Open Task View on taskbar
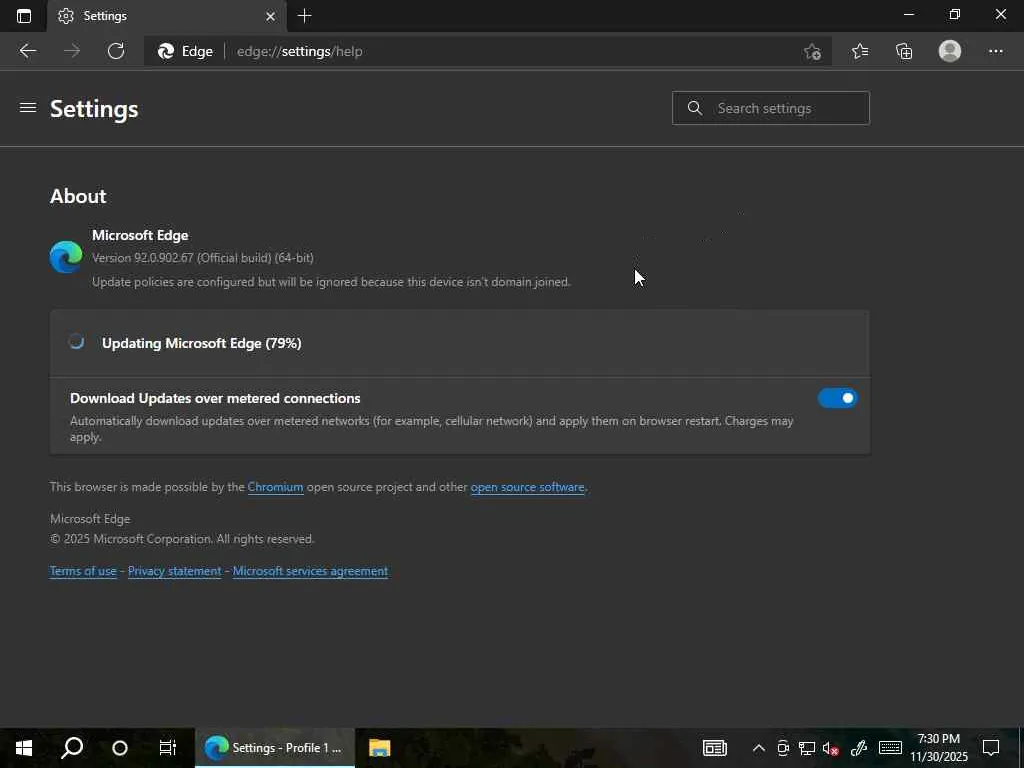 168,748
